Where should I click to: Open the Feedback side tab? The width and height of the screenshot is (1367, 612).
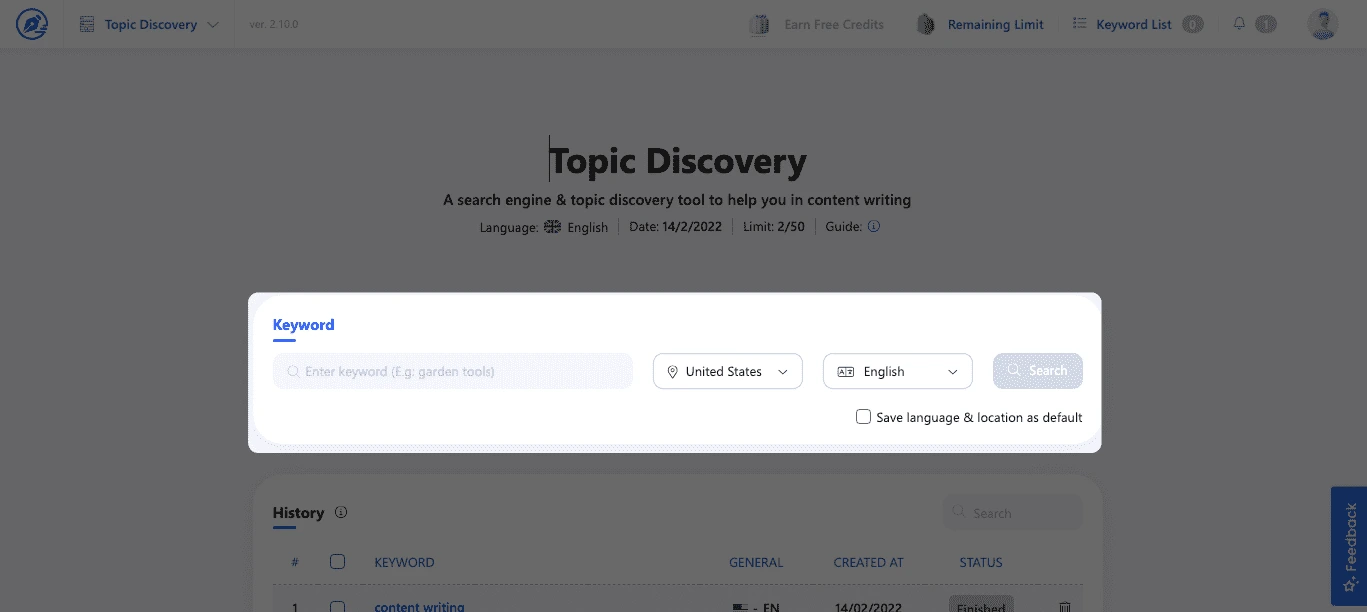[x=1349, y=546]
